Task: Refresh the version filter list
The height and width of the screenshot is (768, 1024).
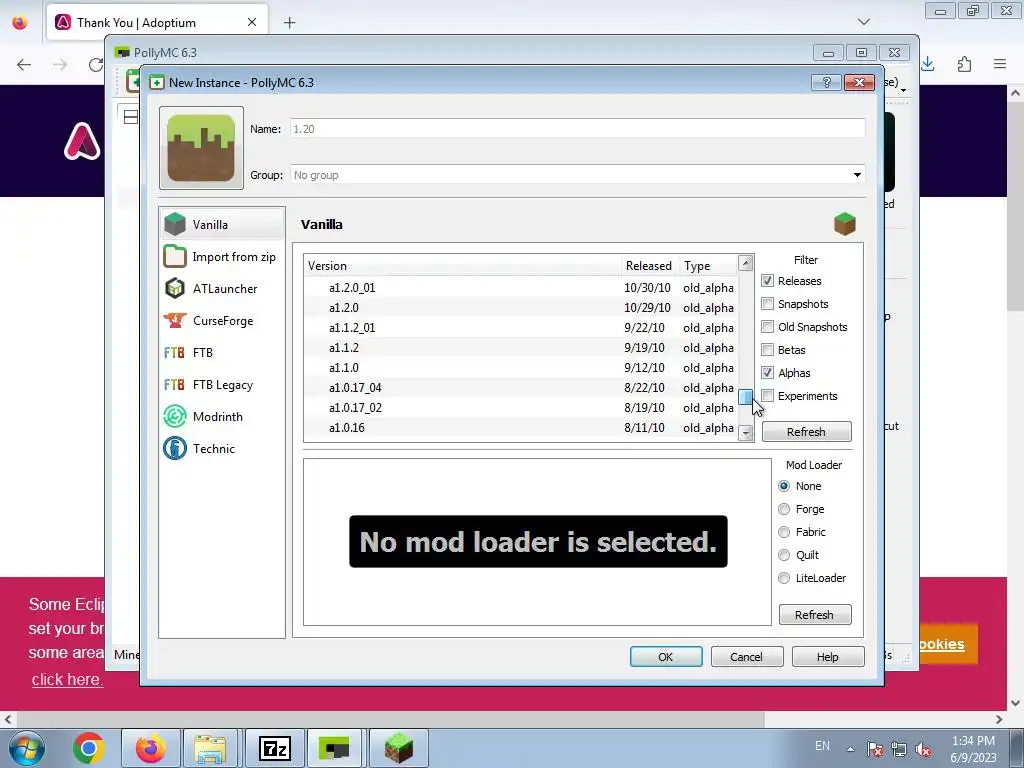Action: (807, 432)
